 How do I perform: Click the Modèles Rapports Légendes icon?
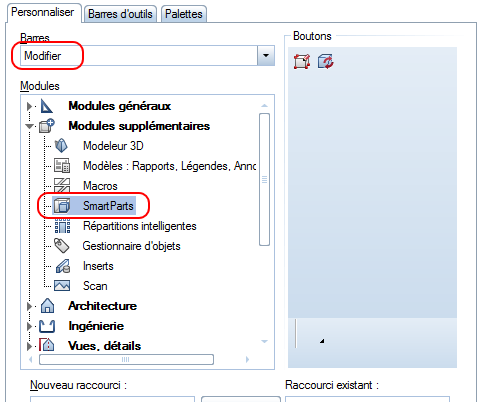pos(62,166)
